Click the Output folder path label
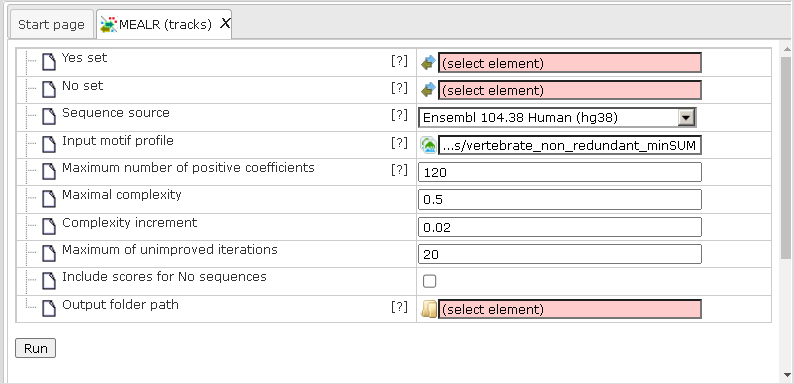The width and height of the screenshot is (794, 384). point(120,305)
